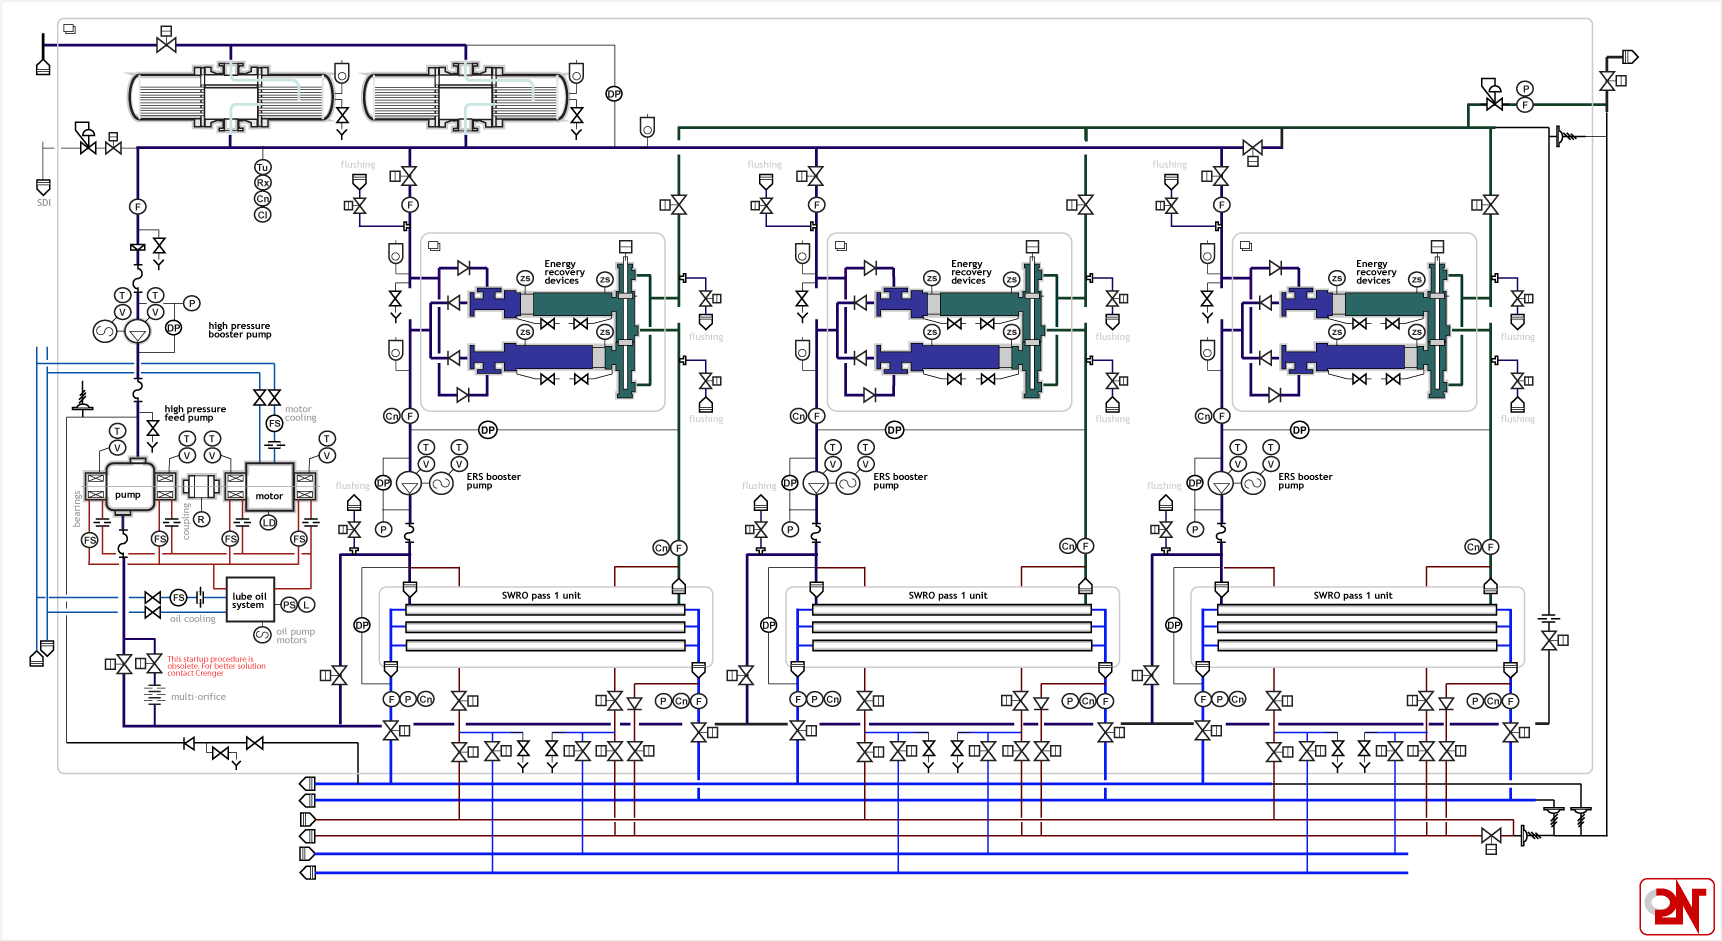Click the valve at bottom right near headers

point(1491,839)
